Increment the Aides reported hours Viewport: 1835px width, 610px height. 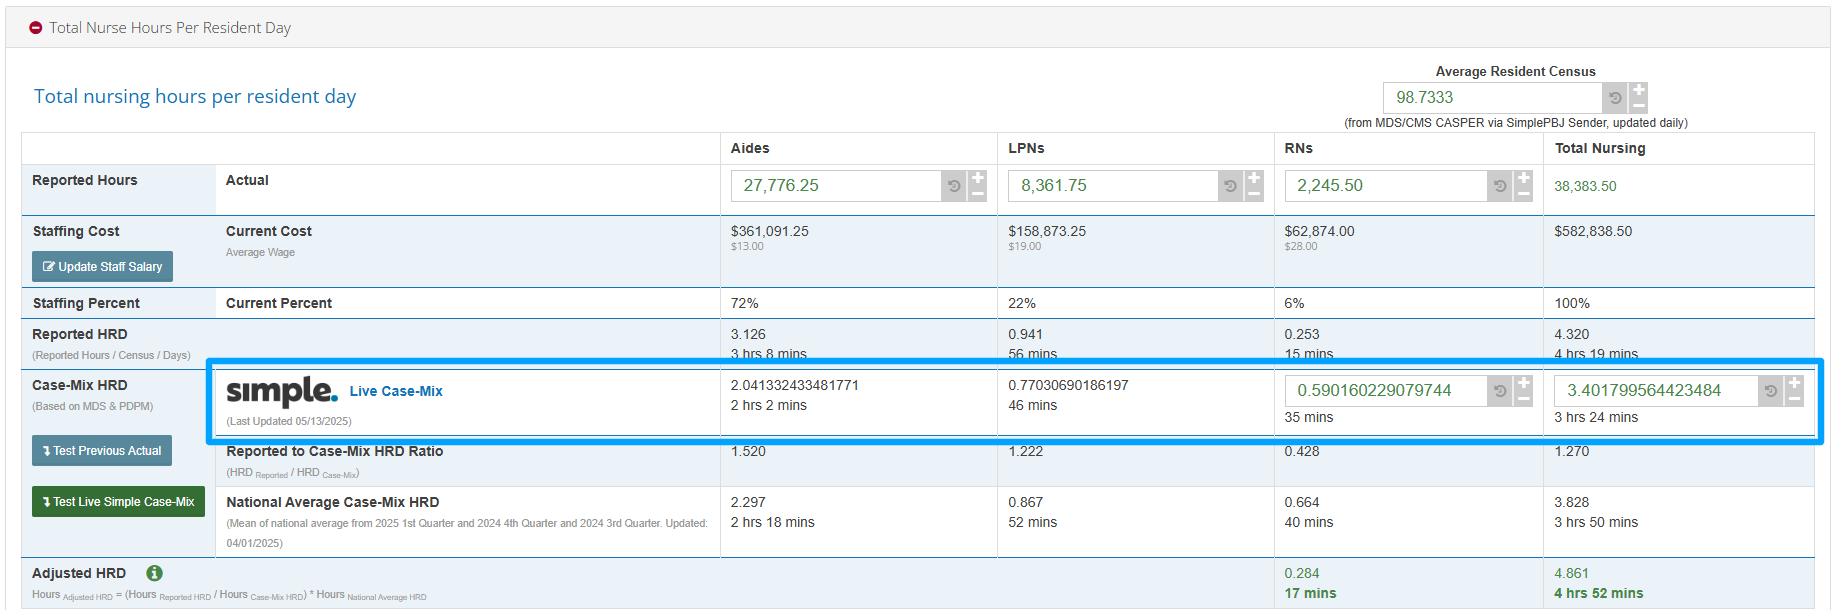click(x=977, y=178)
